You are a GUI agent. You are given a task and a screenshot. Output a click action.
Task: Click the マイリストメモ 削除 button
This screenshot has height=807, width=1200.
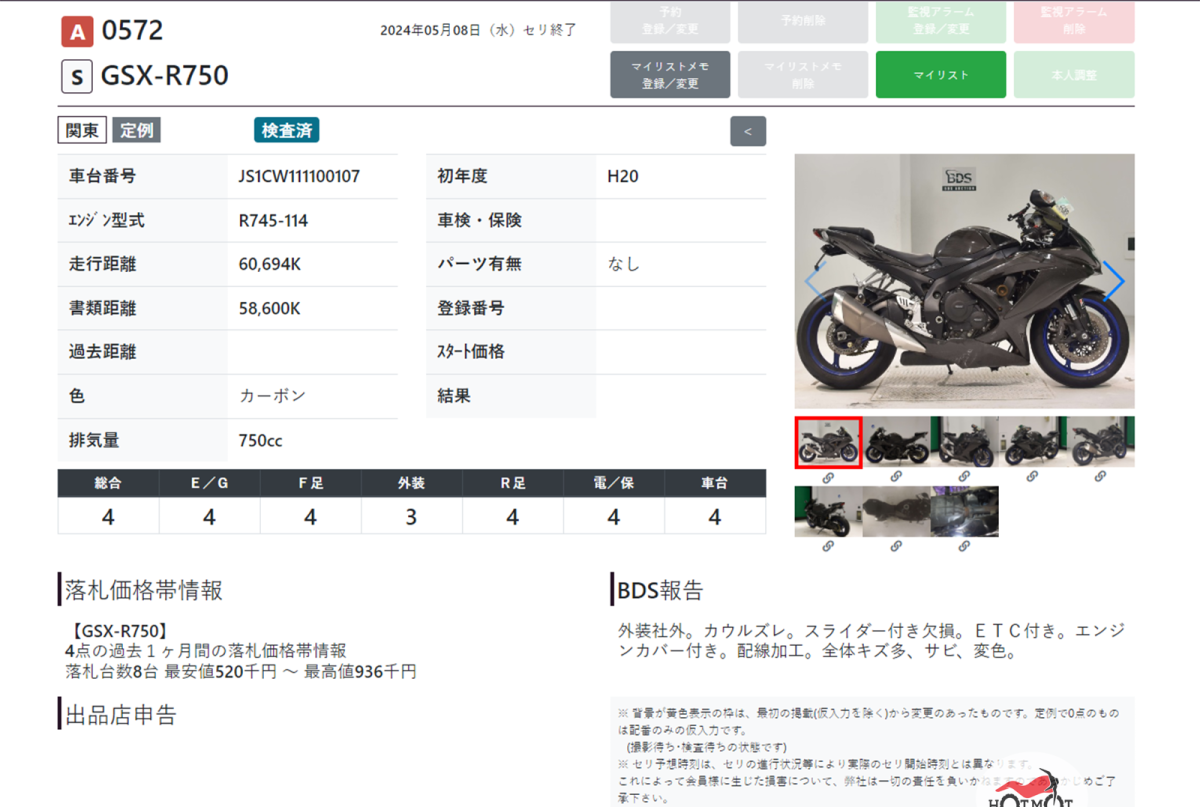click(x=802, y=75)
